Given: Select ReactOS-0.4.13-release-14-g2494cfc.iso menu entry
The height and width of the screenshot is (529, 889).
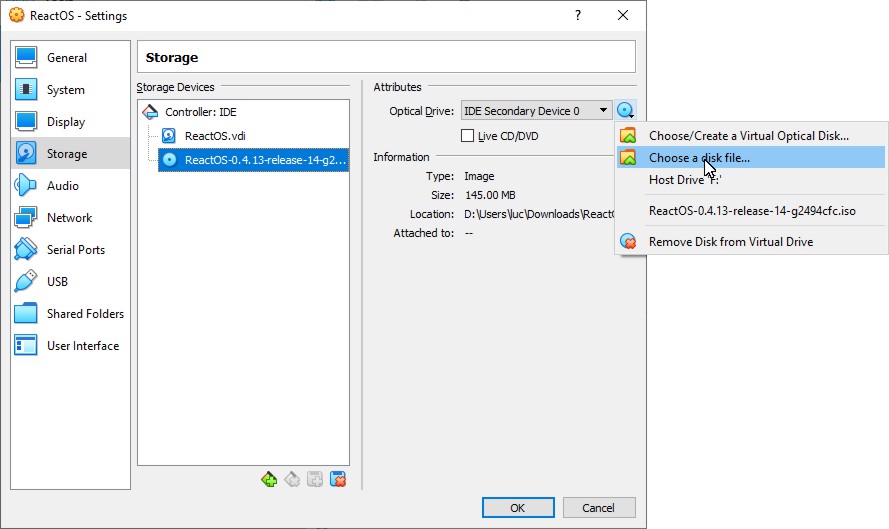Looking at the screenshot, I should pos(751,211).
